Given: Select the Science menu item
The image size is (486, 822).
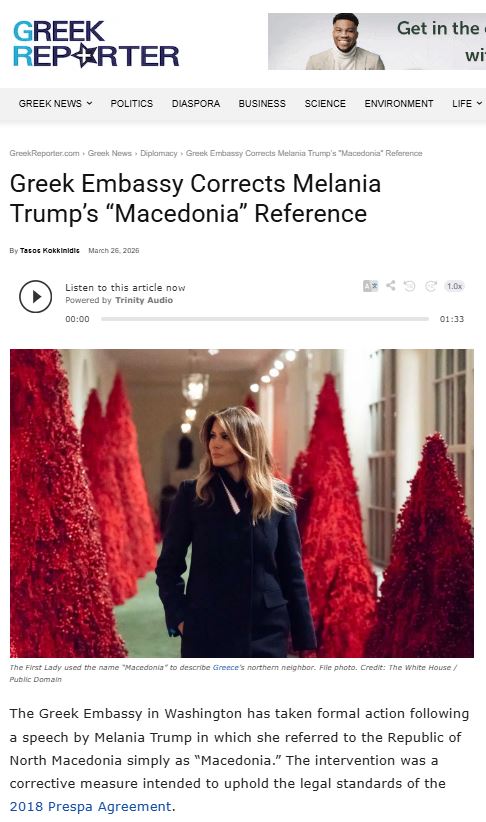Looking at the screenshot, I should tap(325, 104).
